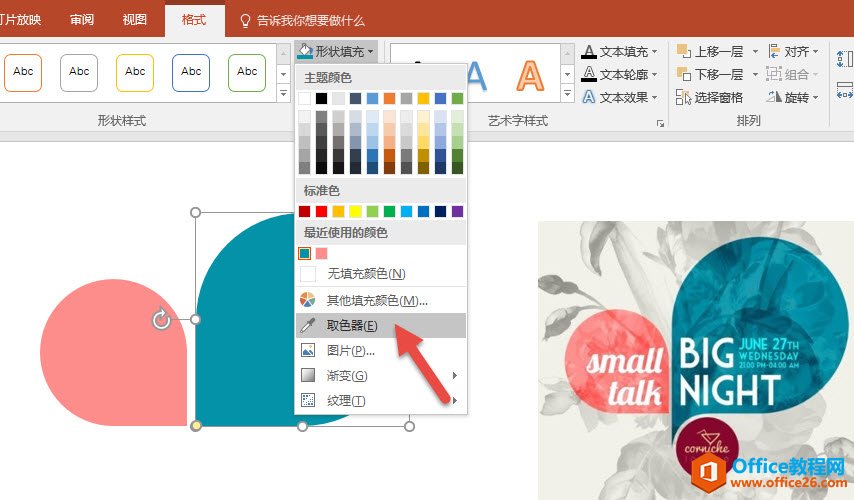The height and width of the screenshot is (500, 854).
Task: Click the rotation handle of selected shape
Action: [x=161, y=319]
